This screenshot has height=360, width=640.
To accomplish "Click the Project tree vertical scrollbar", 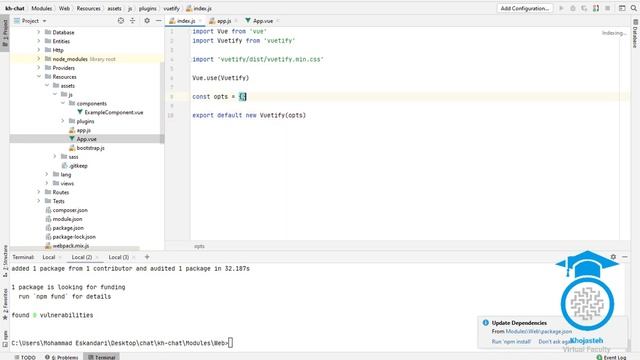I will (162, 102).
